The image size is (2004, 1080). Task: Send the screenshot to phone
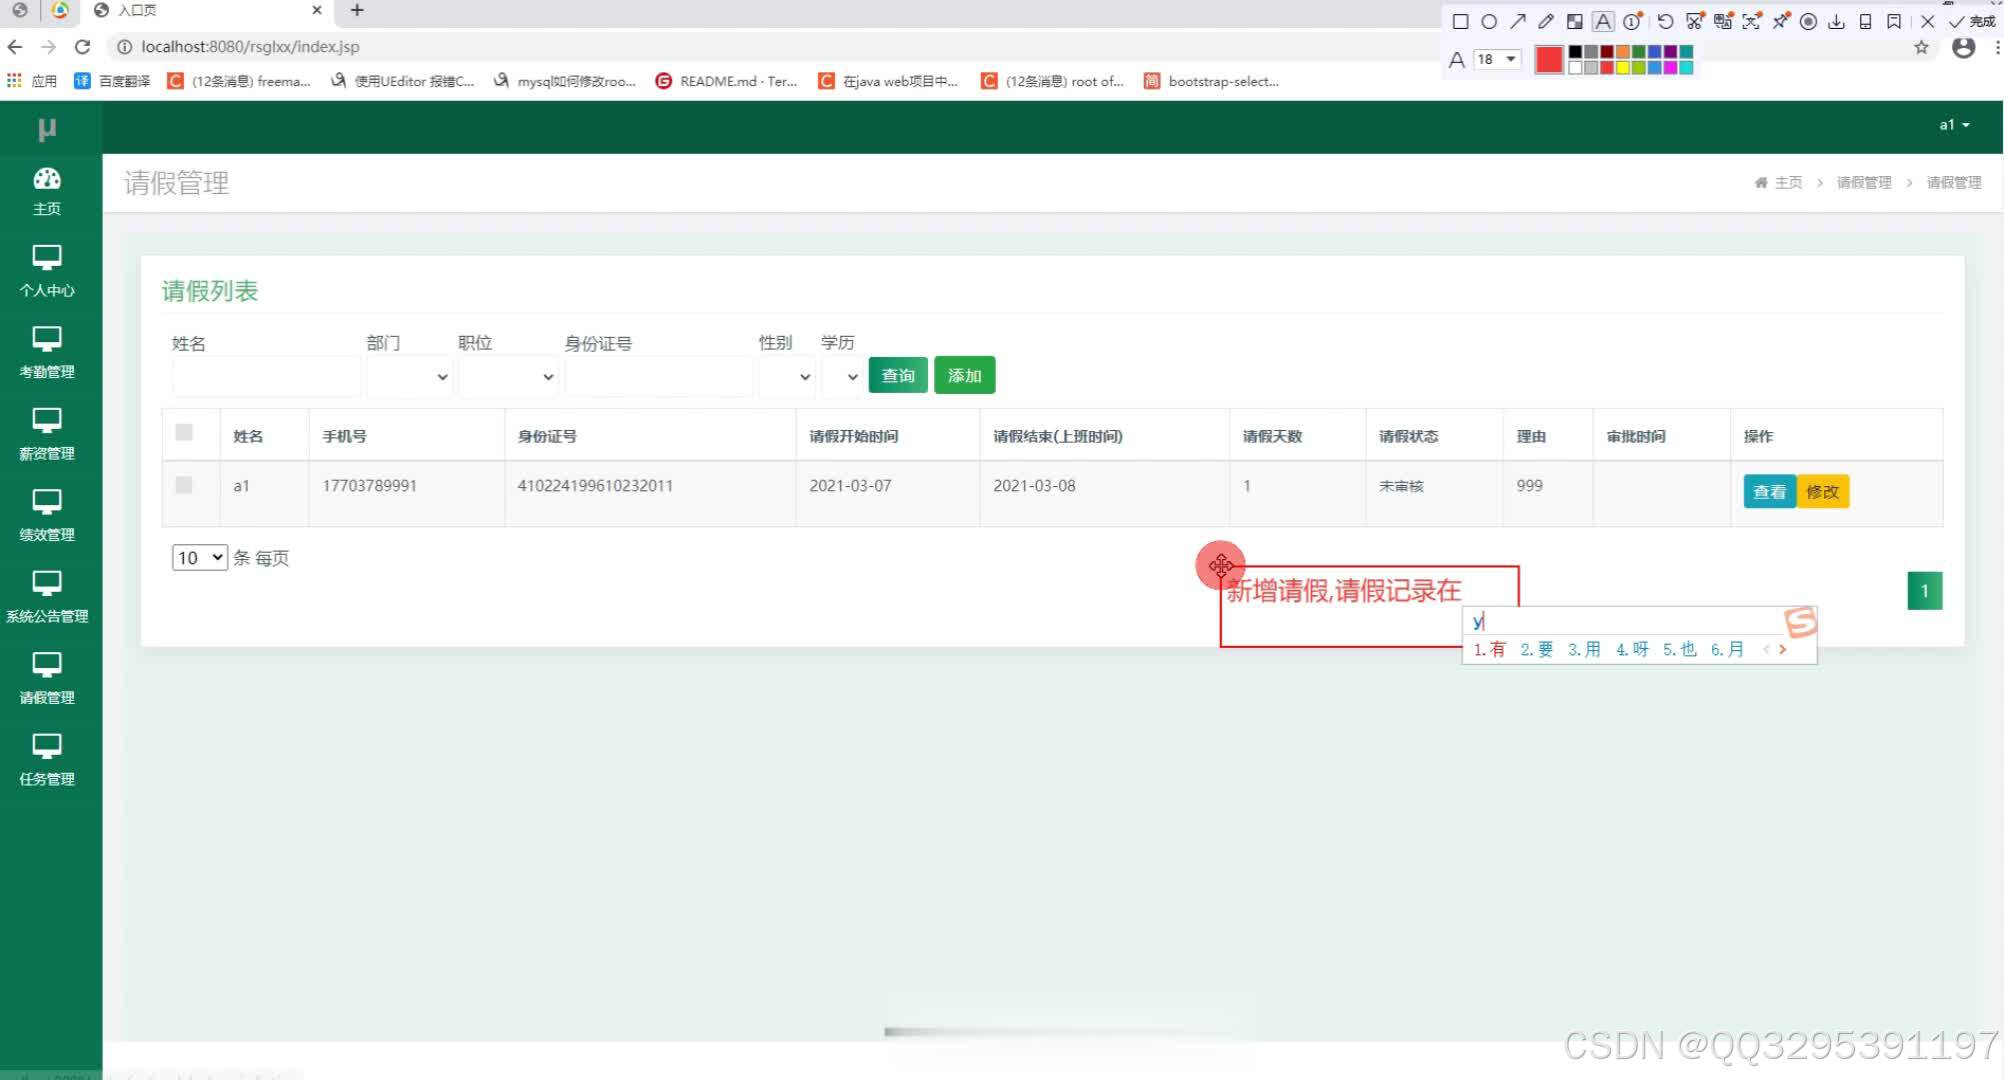[x=1865, y=21]
